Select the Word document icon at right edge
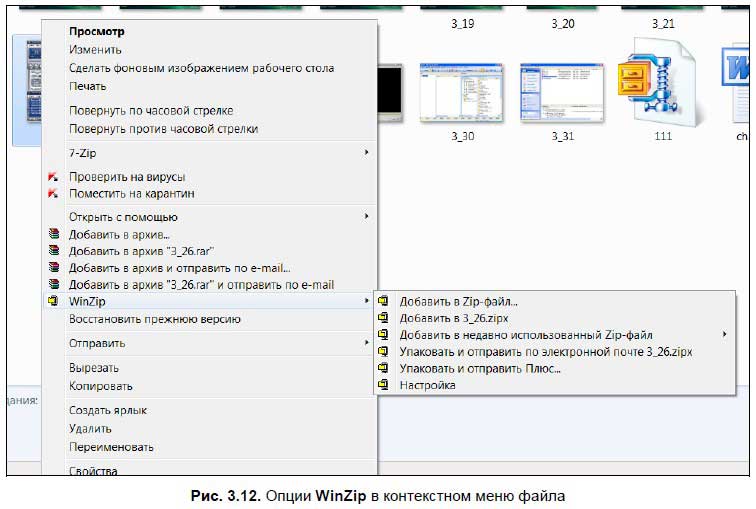Screen dimensions: 756x509 [x=736, y=84]
